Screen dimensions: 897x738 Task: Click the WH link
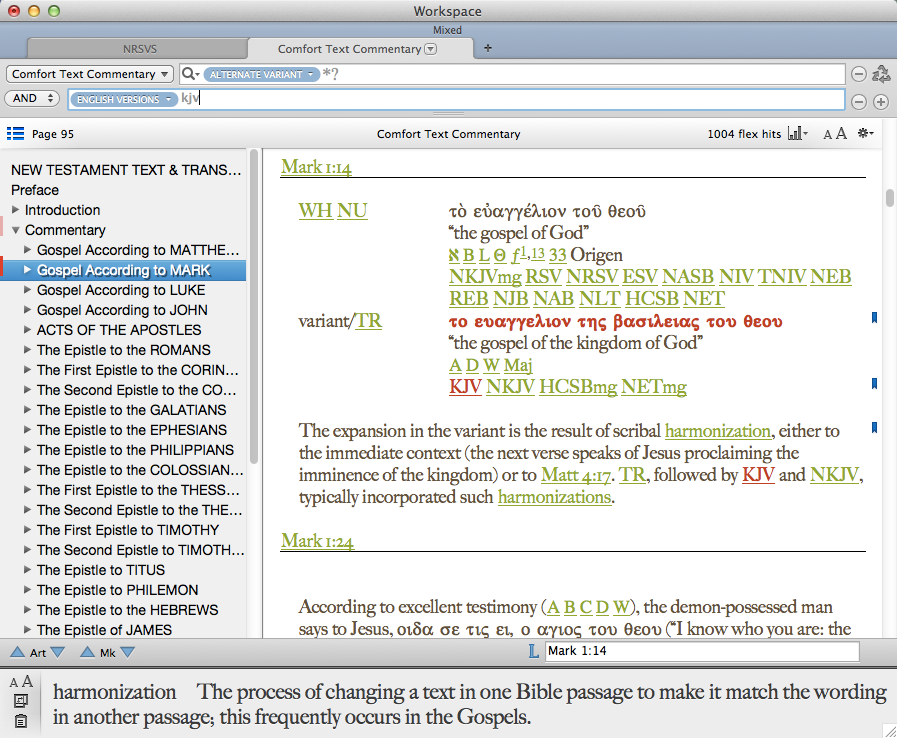click(x=315, y=211)
